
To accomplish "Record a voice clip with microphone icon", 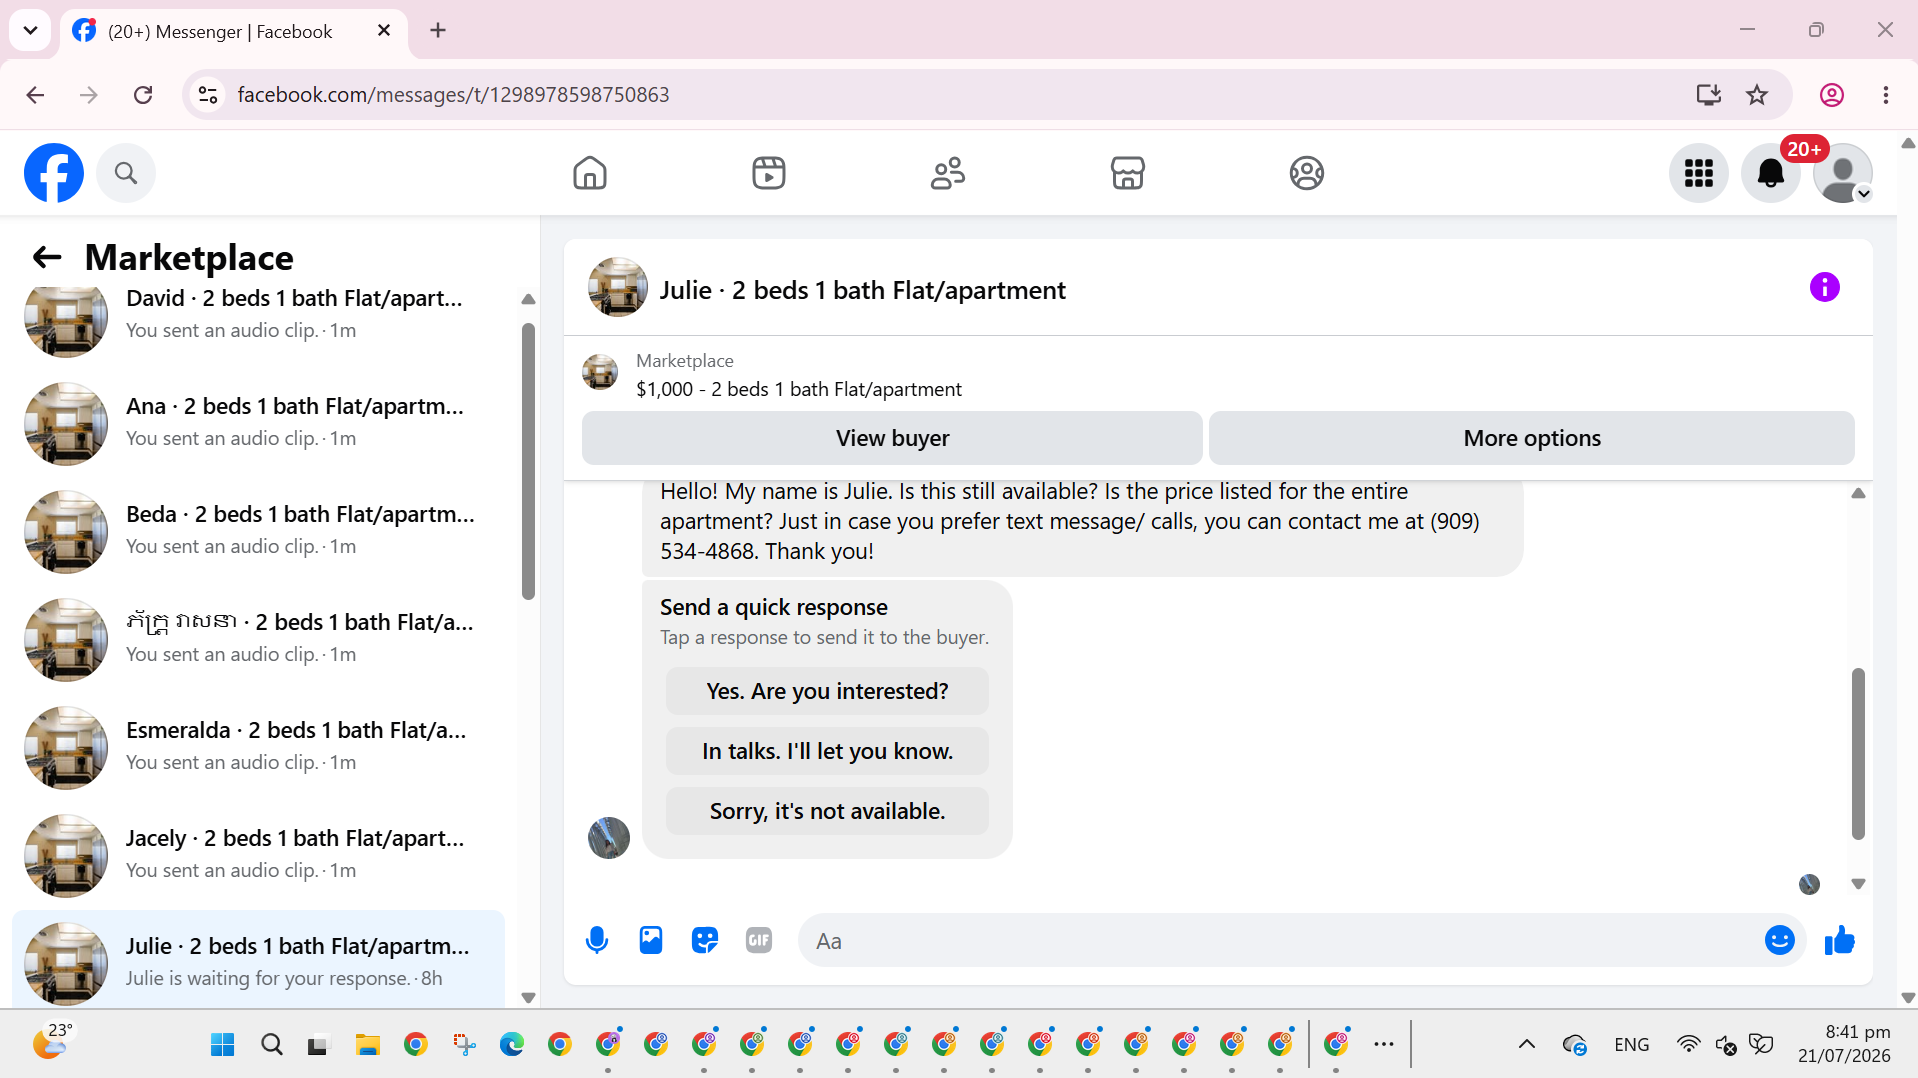I will [x=597, y=940].
